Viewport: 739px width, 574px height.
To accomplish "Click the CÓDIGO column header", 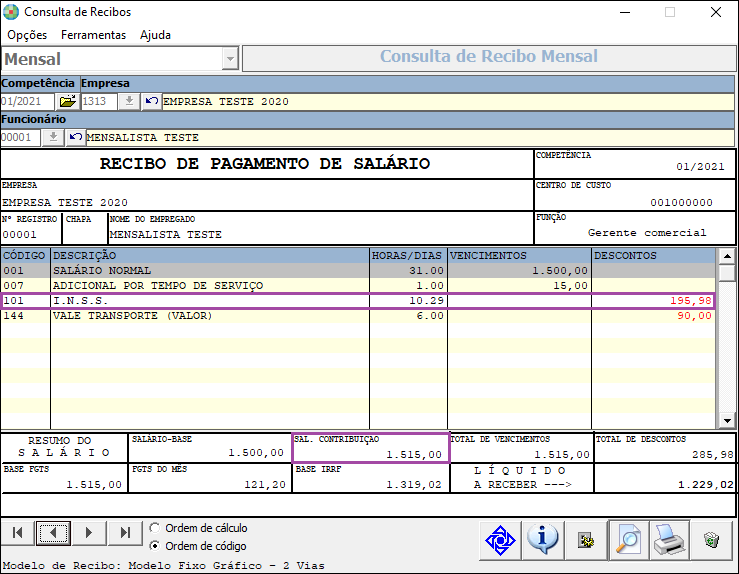I will tap(25, 255).
